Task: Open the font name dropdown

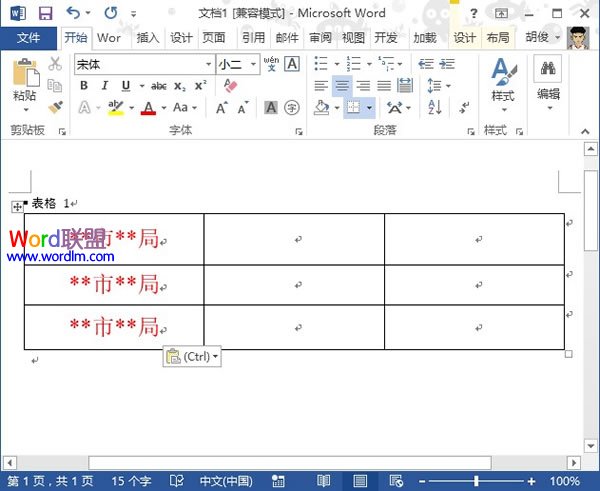Action: (x=208, y=64)
